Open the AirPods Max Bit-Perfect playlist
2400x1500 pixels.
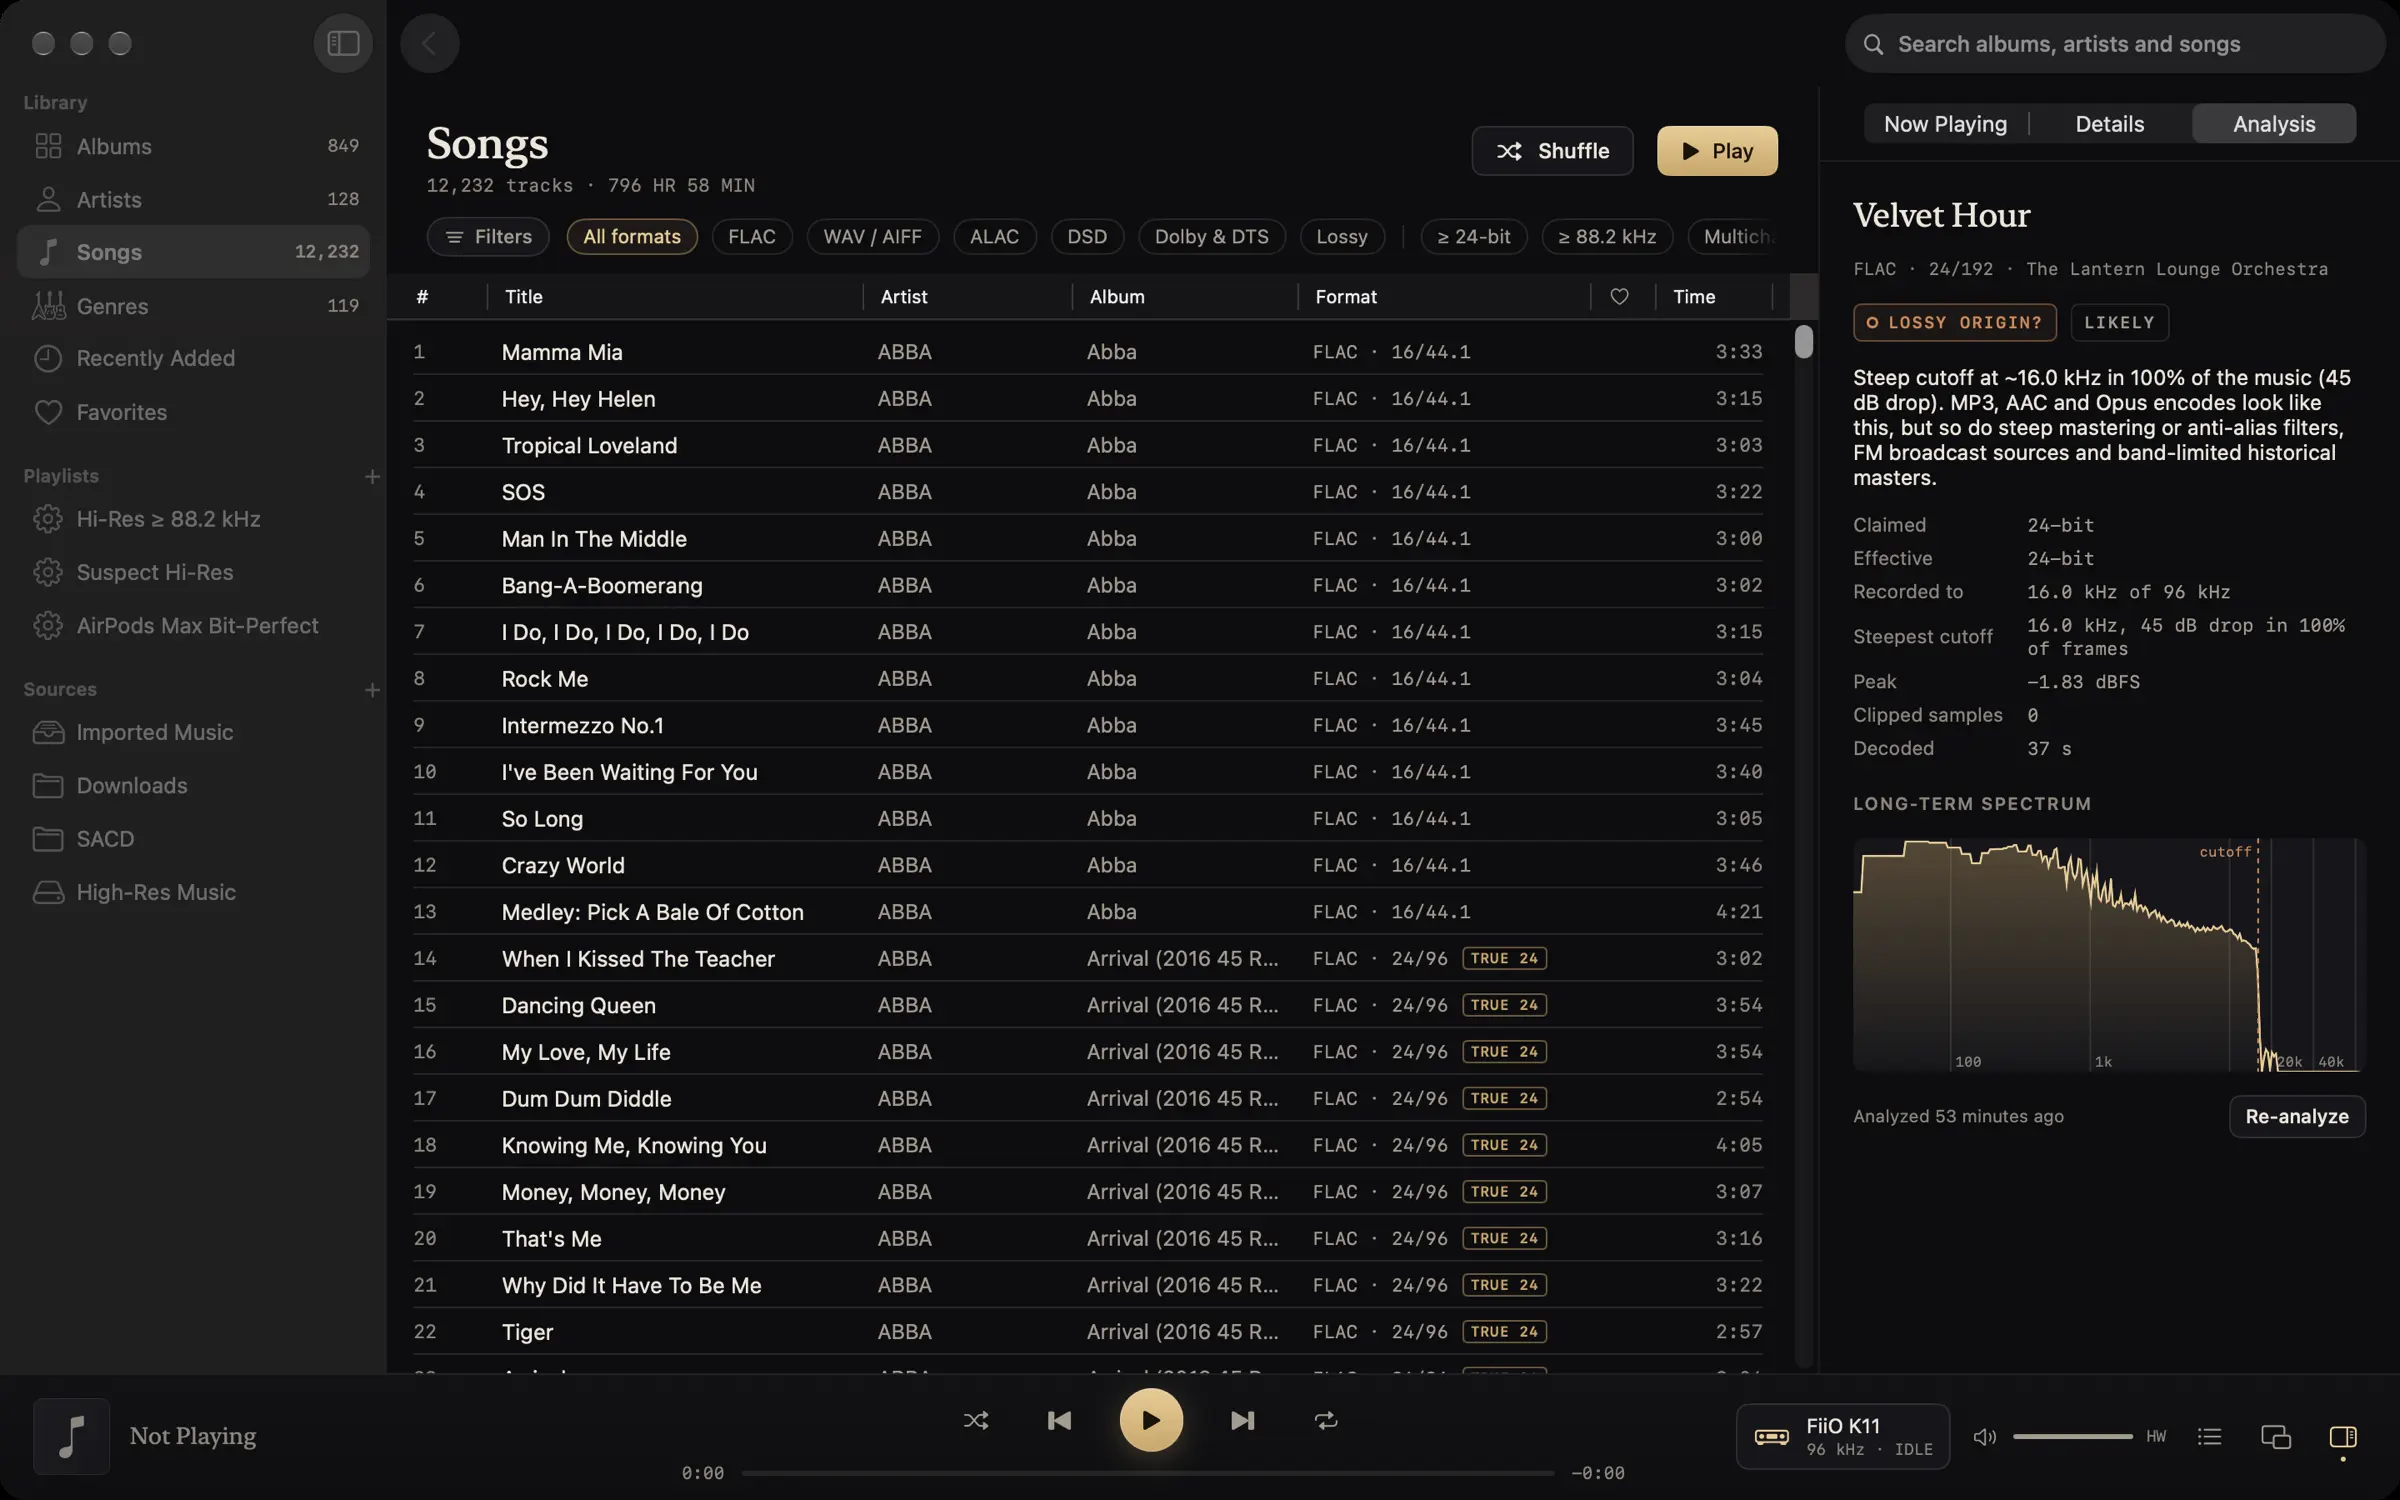(x=193, y=625)
